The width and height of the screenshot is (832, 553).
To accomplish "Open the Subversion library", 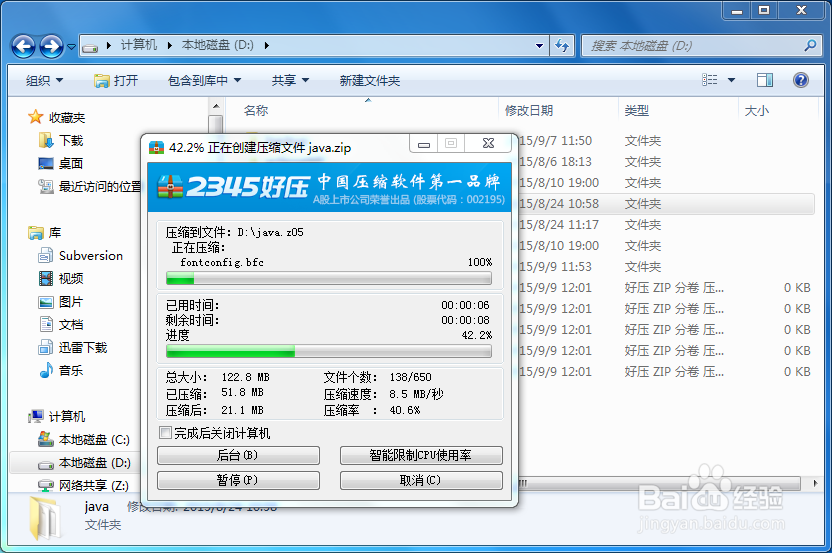I will 91,255.
